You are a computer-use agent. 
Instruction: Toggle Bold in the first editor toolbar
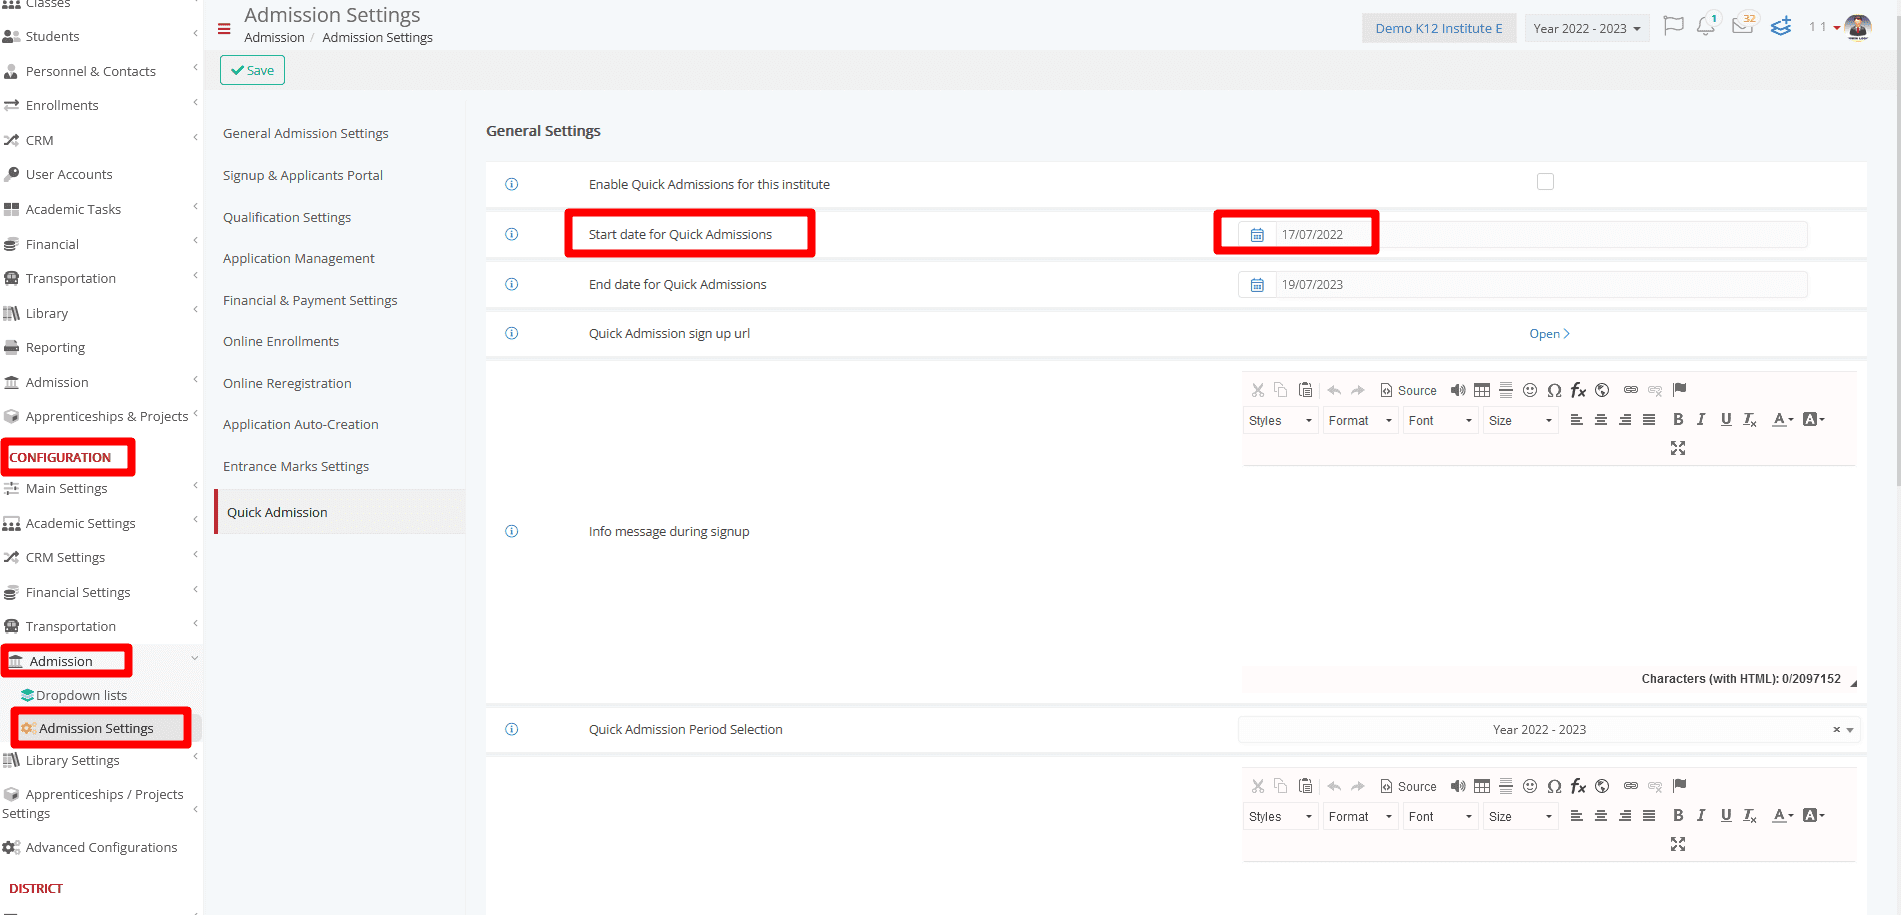[1678, 420]
